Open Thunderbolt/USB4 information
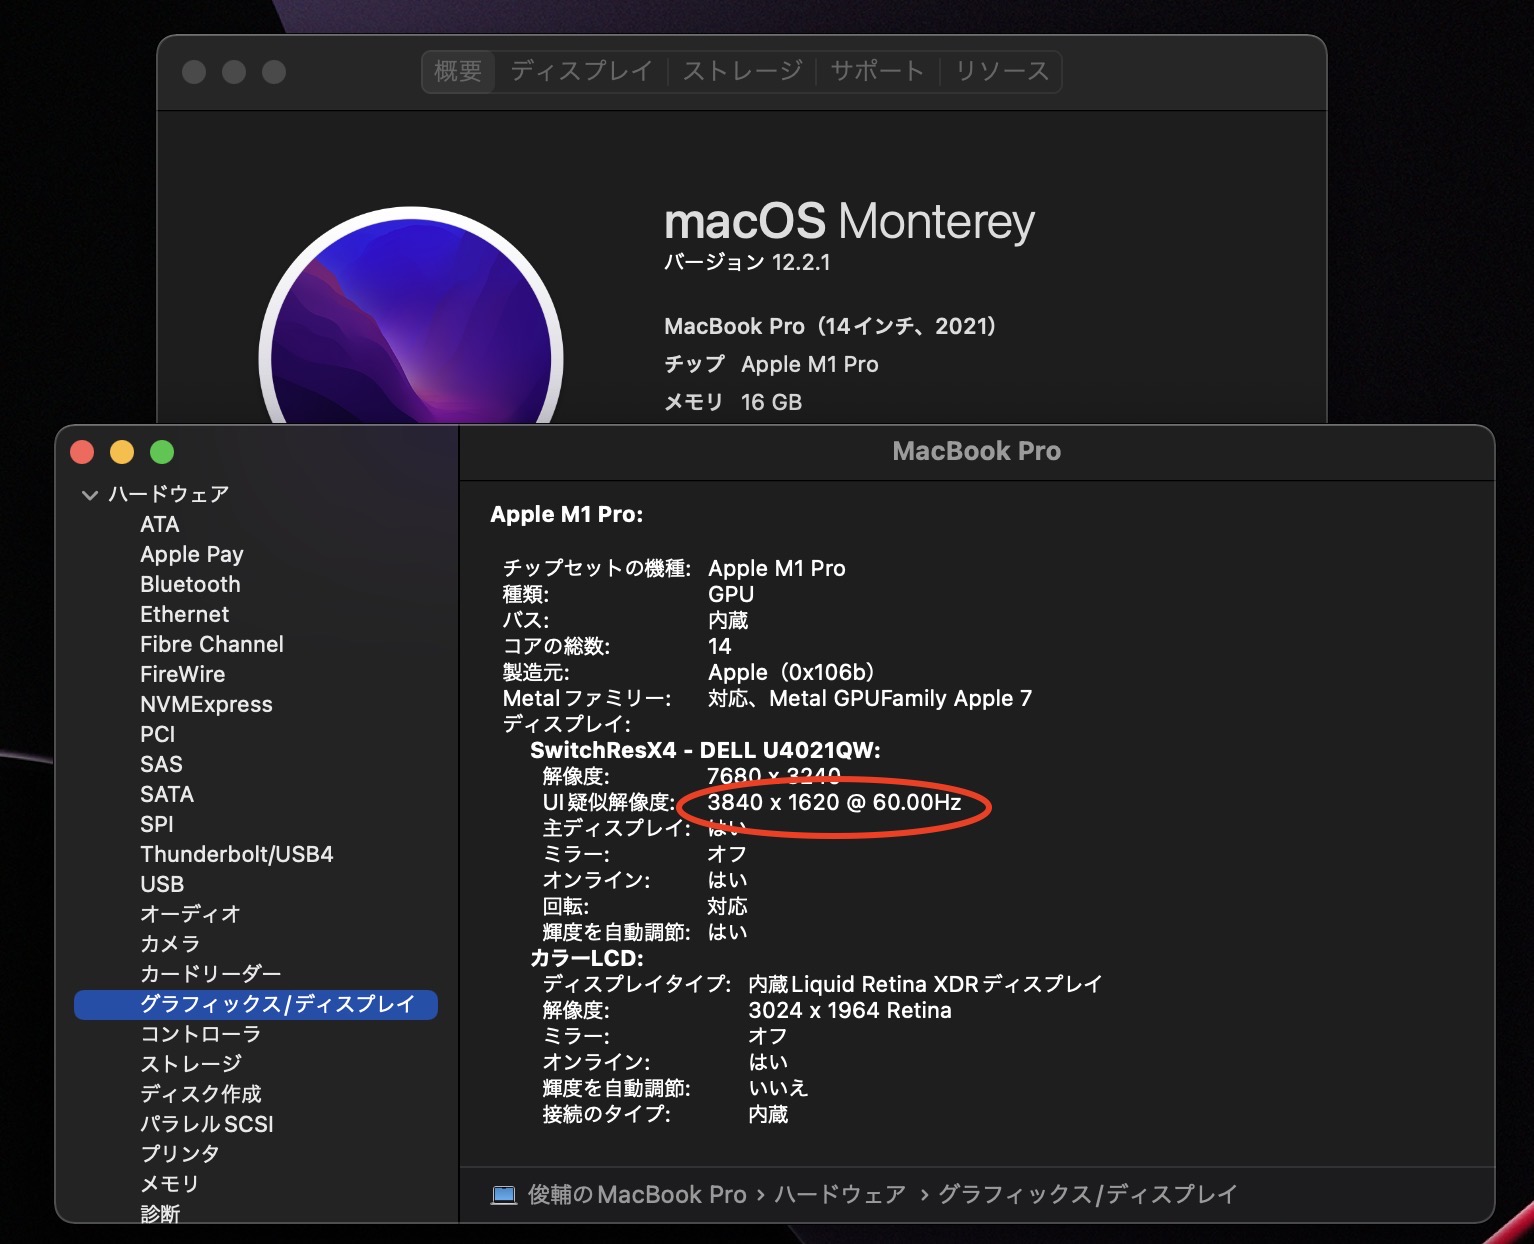Image resolution: width=1534 pixels, height=1244 pixels. click(237, 854)
